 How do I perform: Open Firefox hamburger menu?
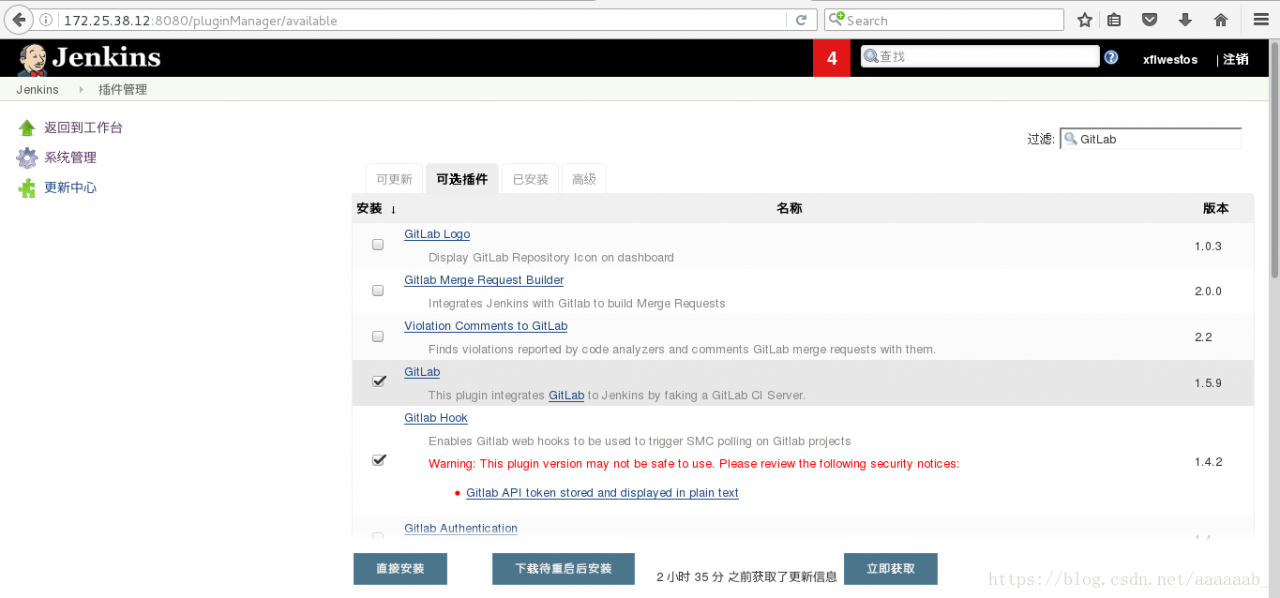[1260, 20]
